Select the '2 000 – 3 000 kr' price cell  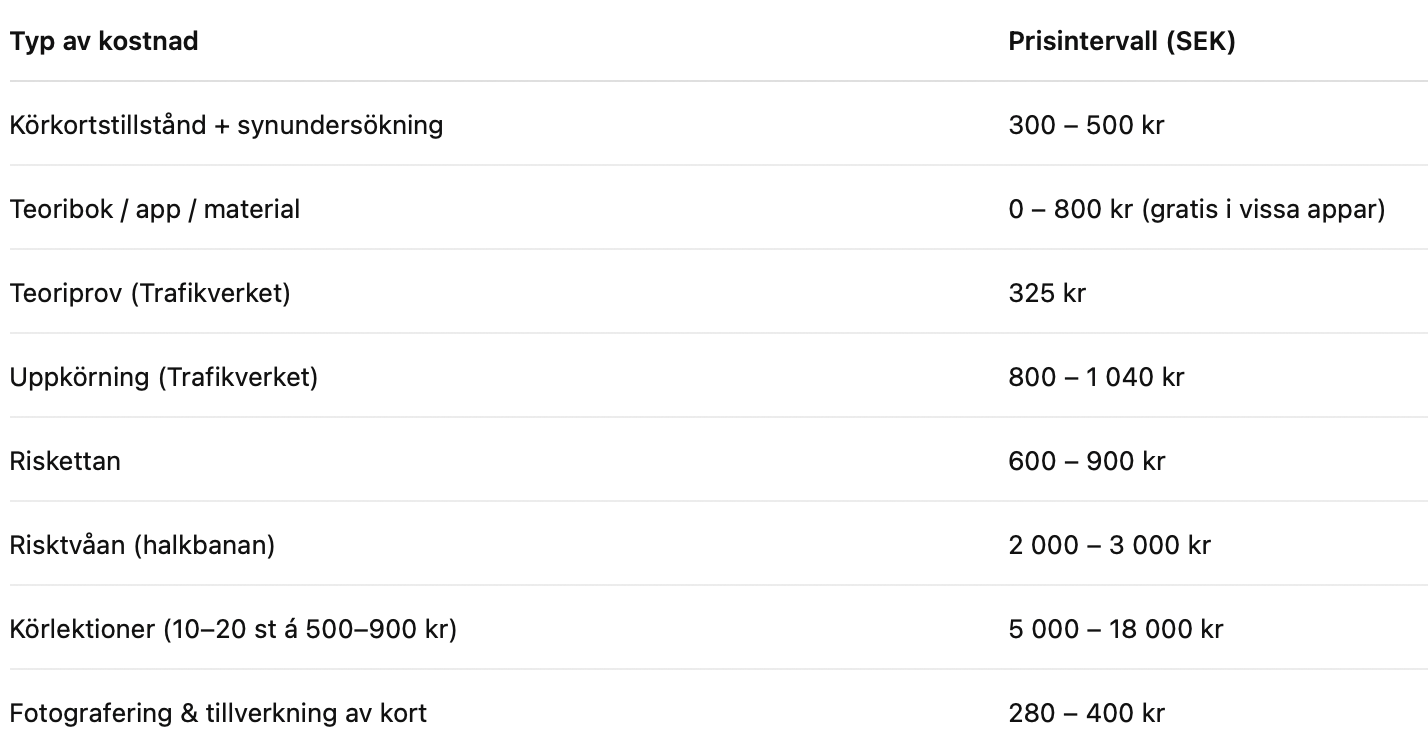(x=1110, y=545)
